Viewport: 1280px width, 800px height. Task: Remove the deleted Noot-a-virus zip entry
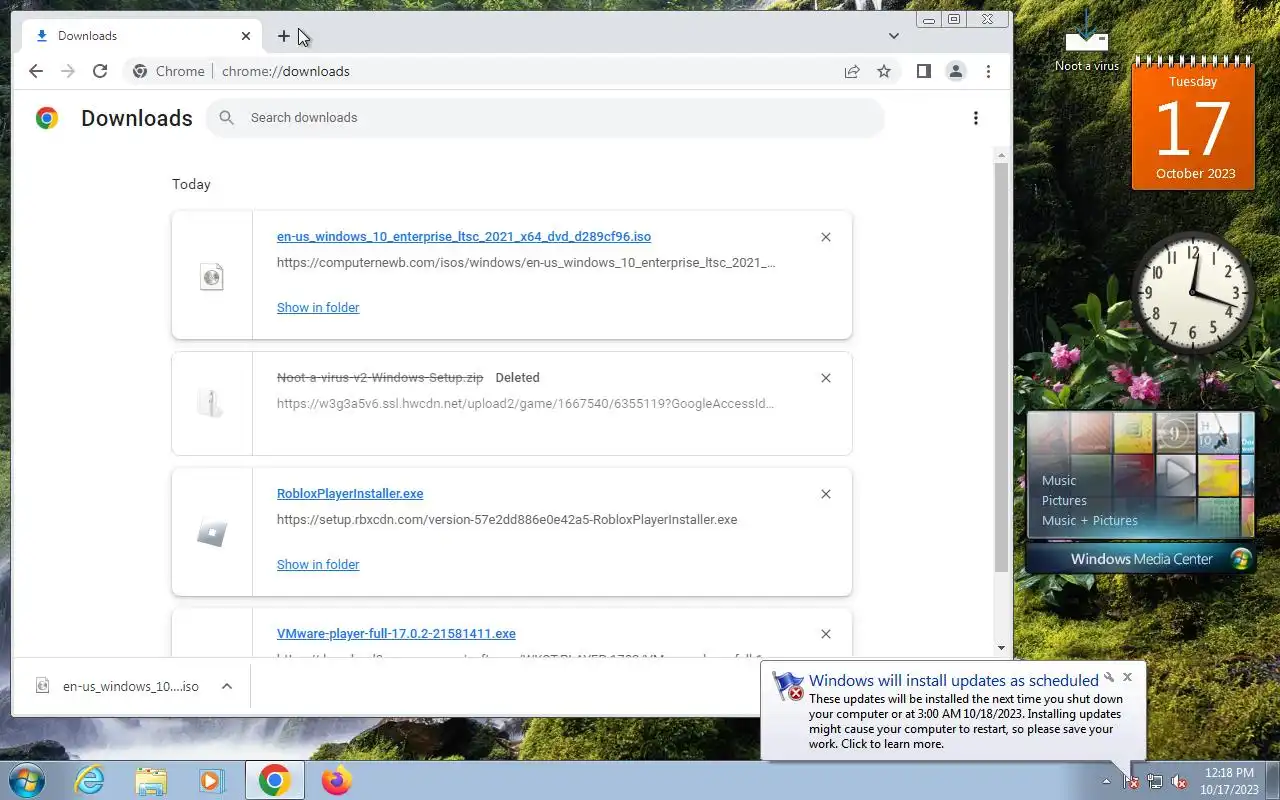tap(826, 378)
